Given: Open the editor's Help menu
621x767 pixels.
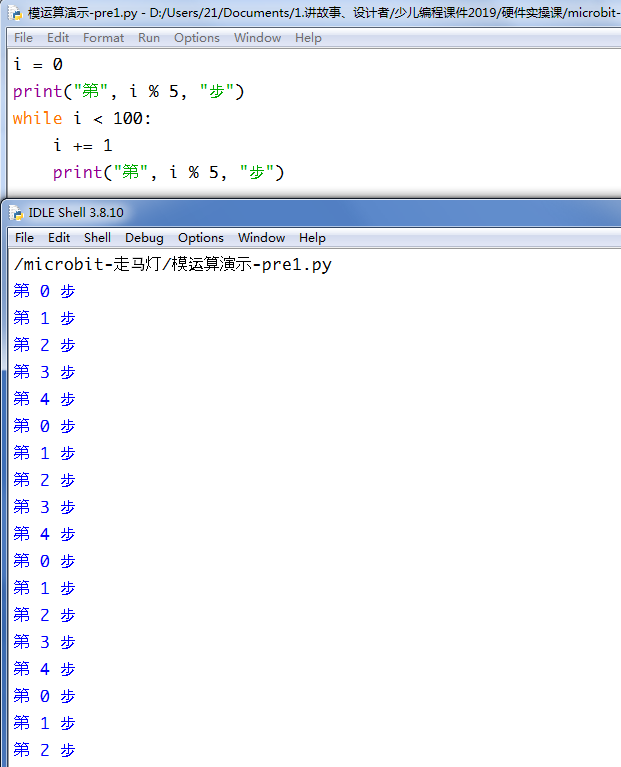Looking at the screenshot, I should [x=309, y=38].
